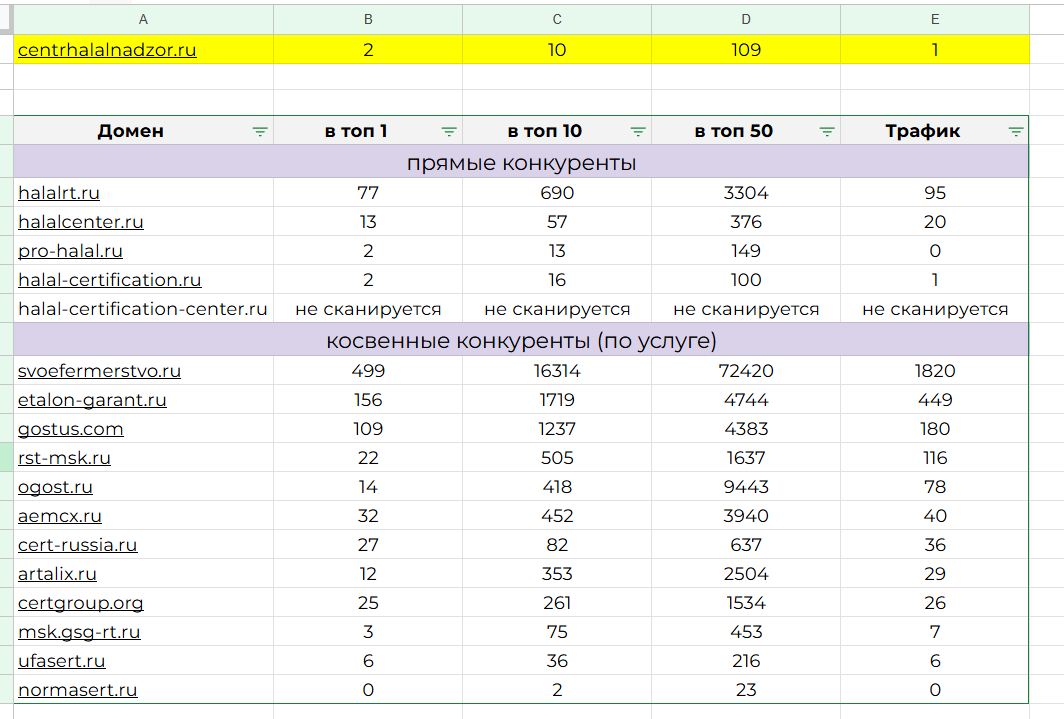Select column C header
The image size is (1064, 719).
557,19
